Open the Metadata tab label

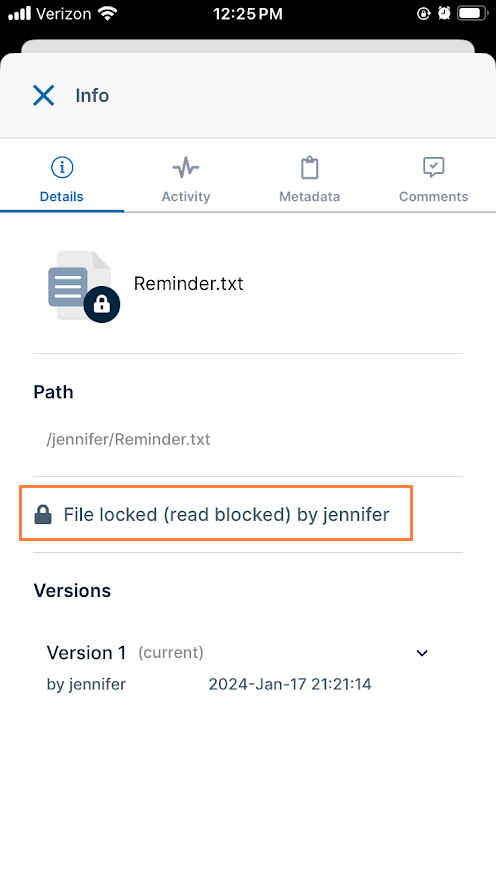pyautogui.click(x=310, y=197)
